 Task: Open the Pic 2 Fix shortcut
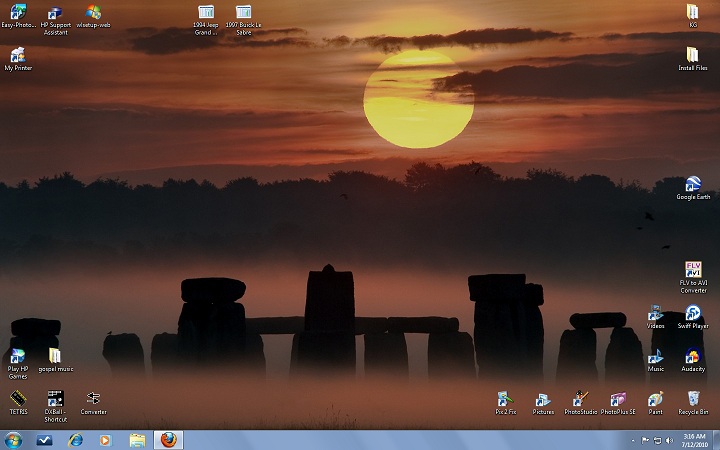506,403
